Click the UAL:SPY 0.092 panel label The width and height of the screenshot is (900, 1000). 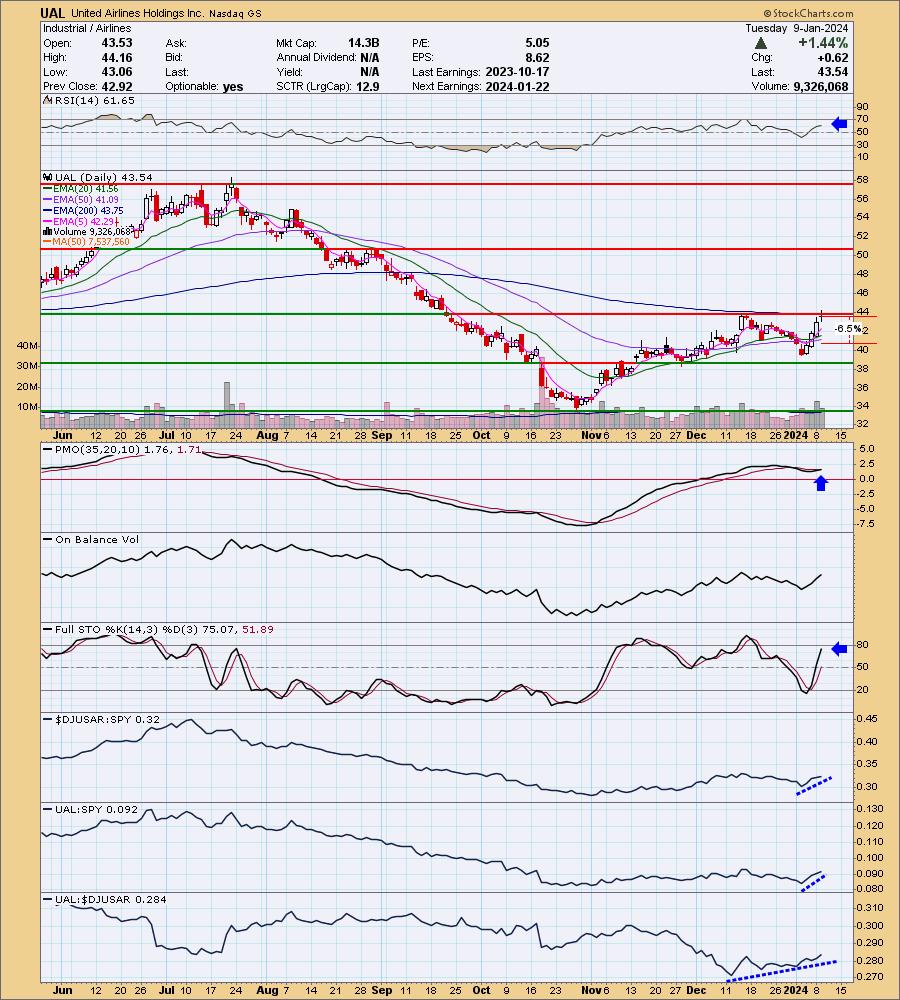point(96,809)
